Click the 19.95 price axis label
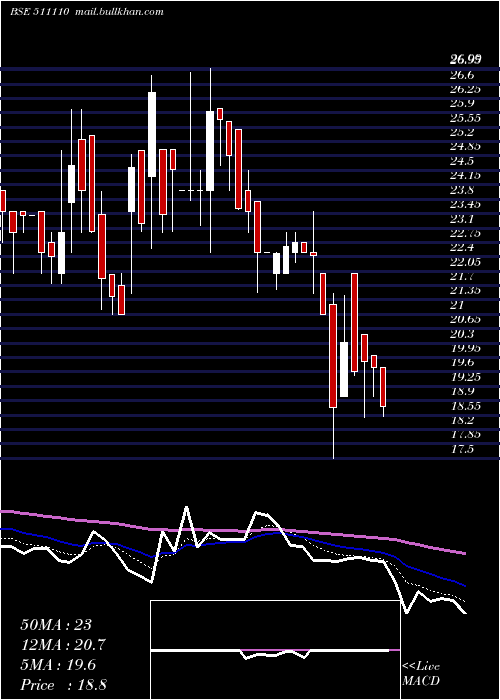 465,348
